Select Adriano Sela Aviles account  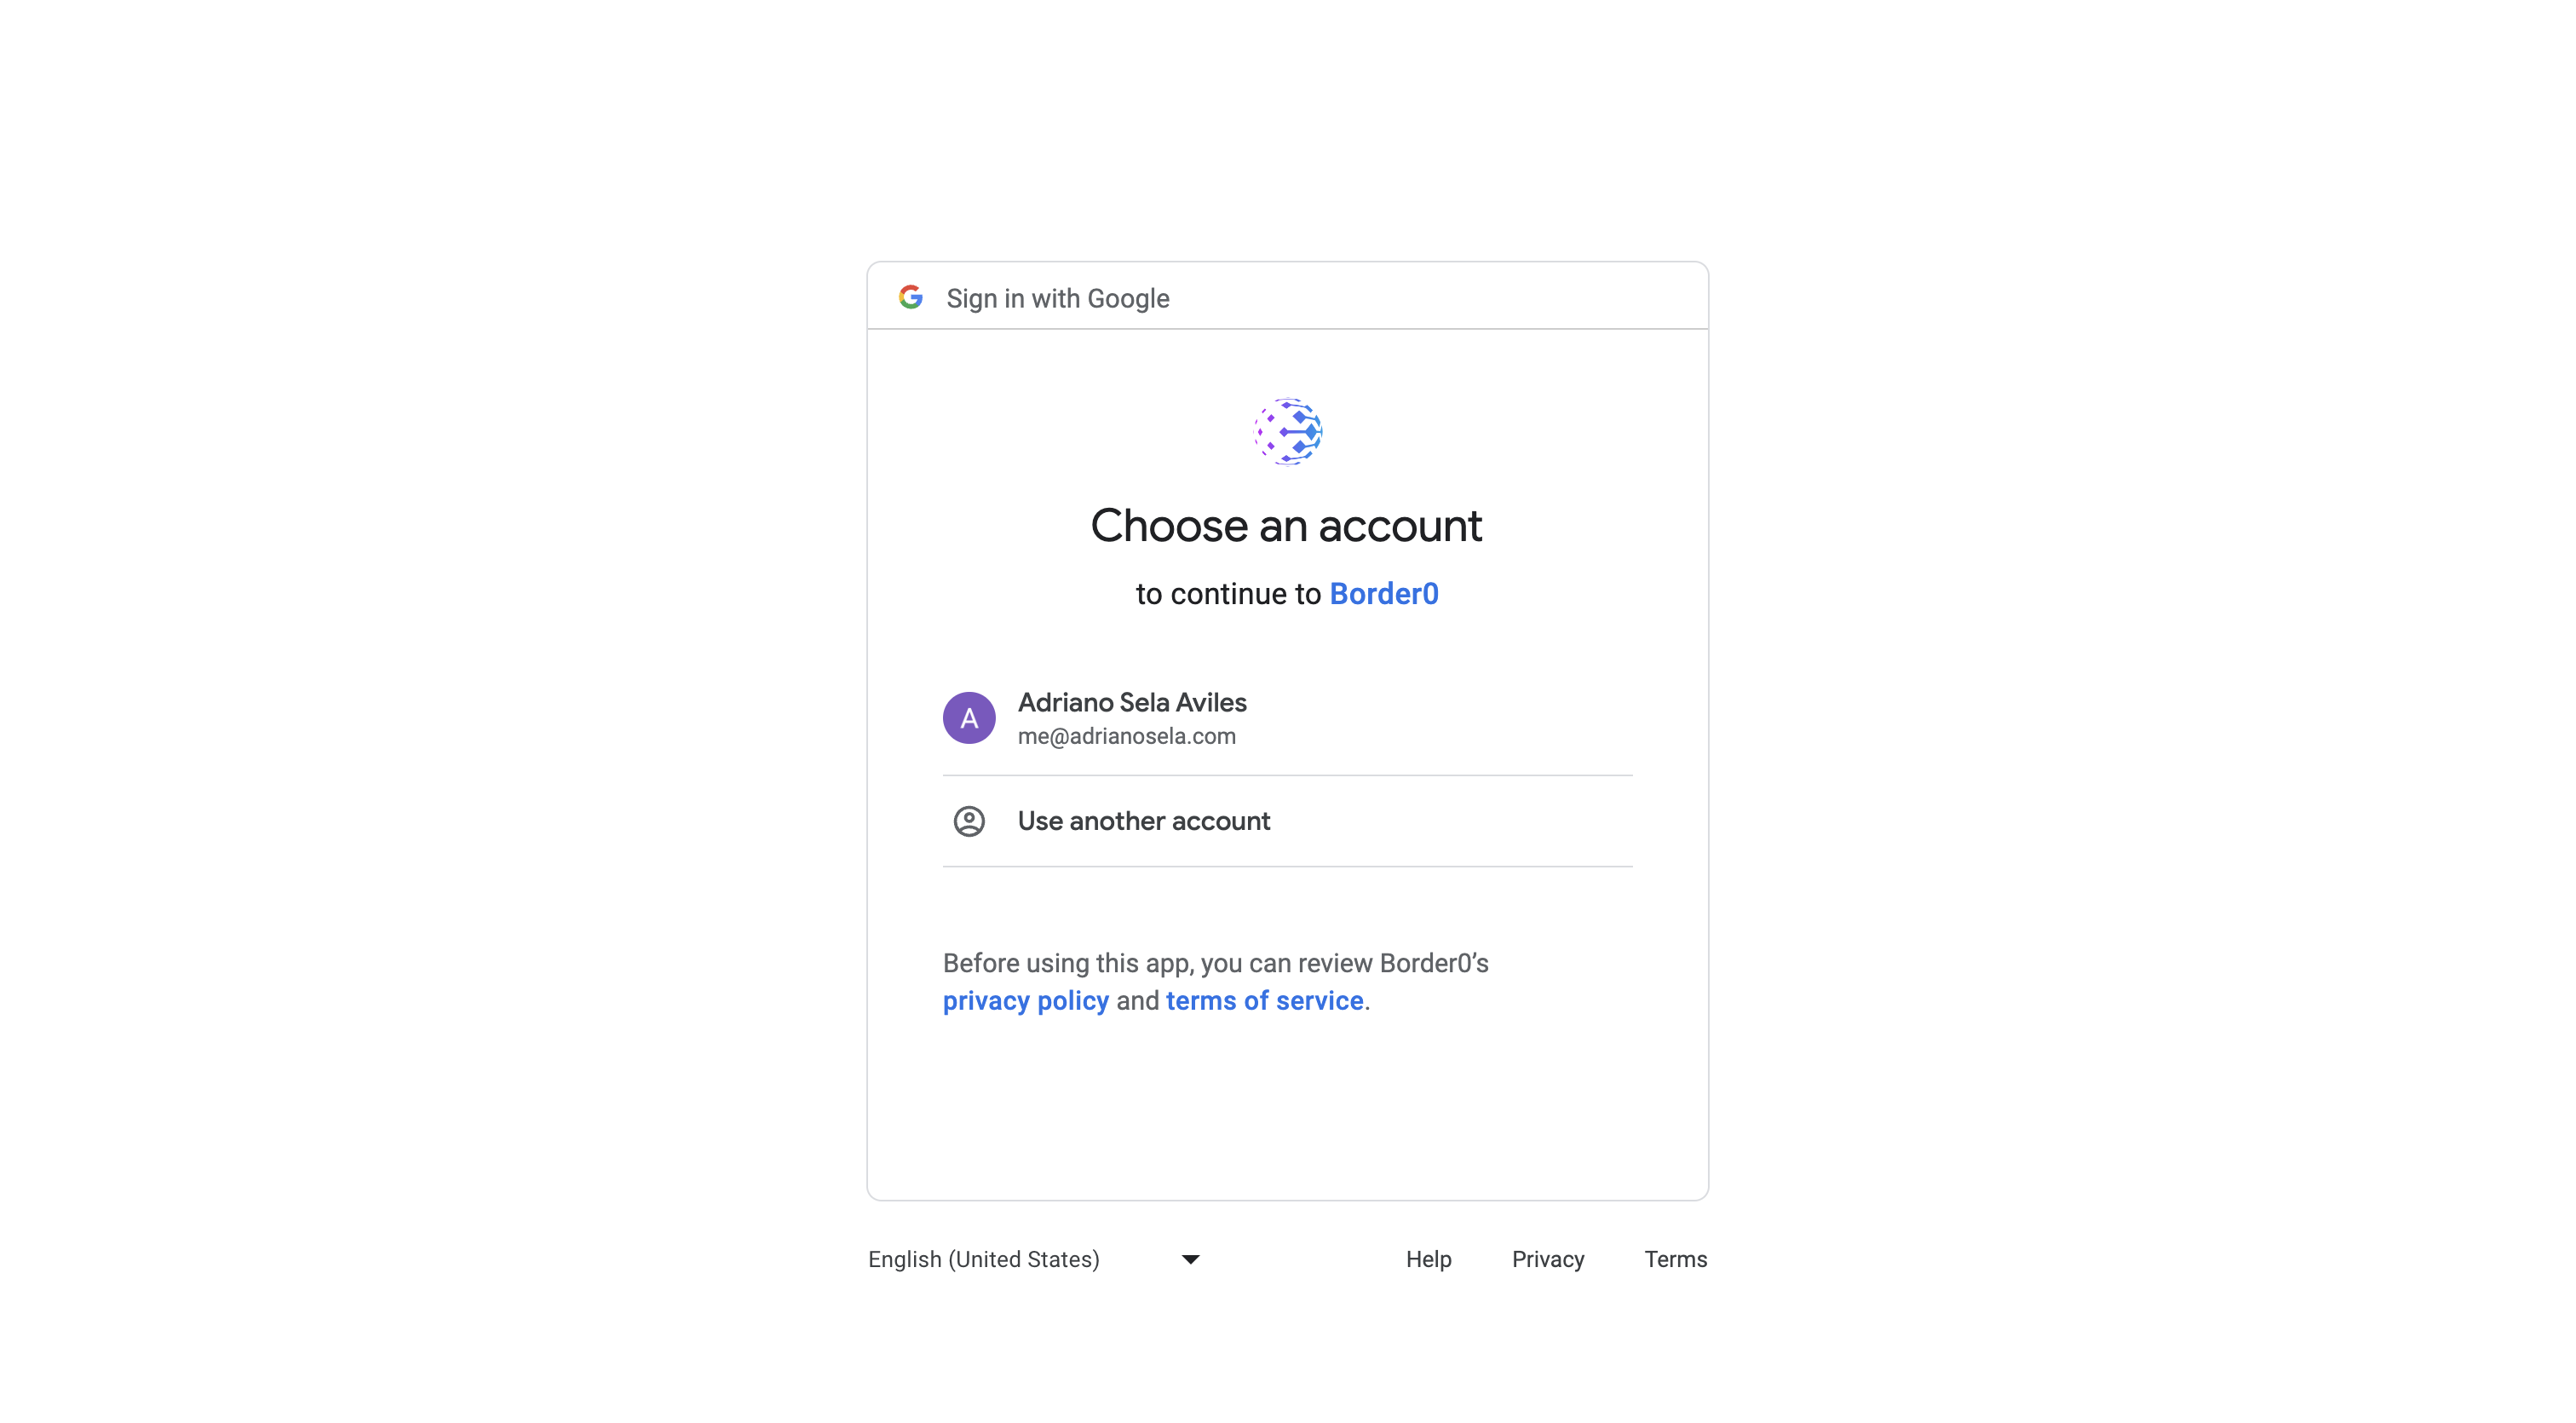[1287, 718]
